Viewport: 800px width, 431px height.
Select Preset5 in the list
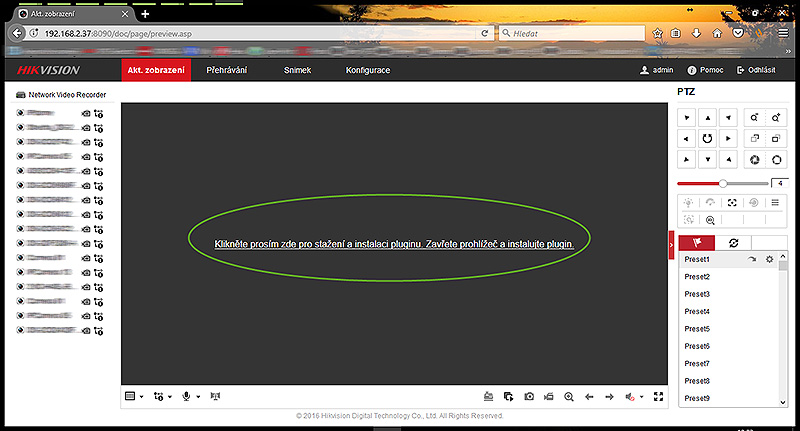point(729,328)
